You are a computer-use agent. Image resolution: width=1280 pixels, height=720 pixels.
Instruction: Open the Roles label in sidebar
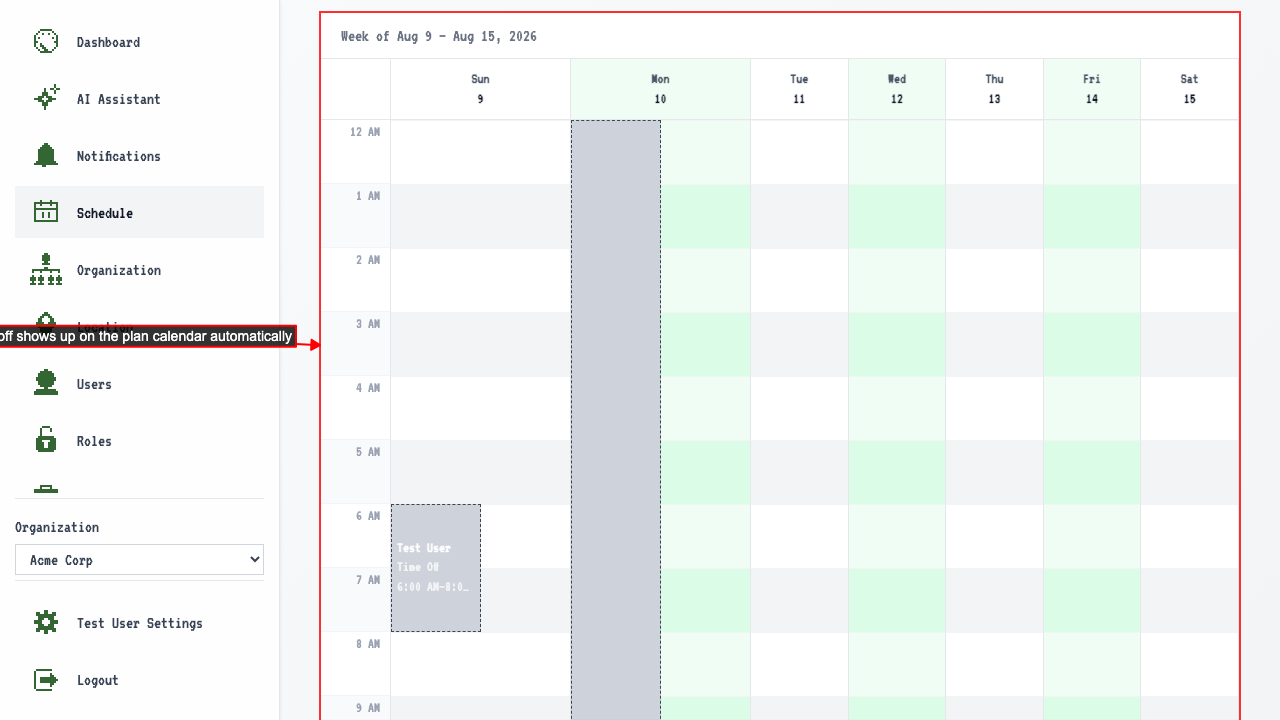pyautogui.click(x=94, y=441)
